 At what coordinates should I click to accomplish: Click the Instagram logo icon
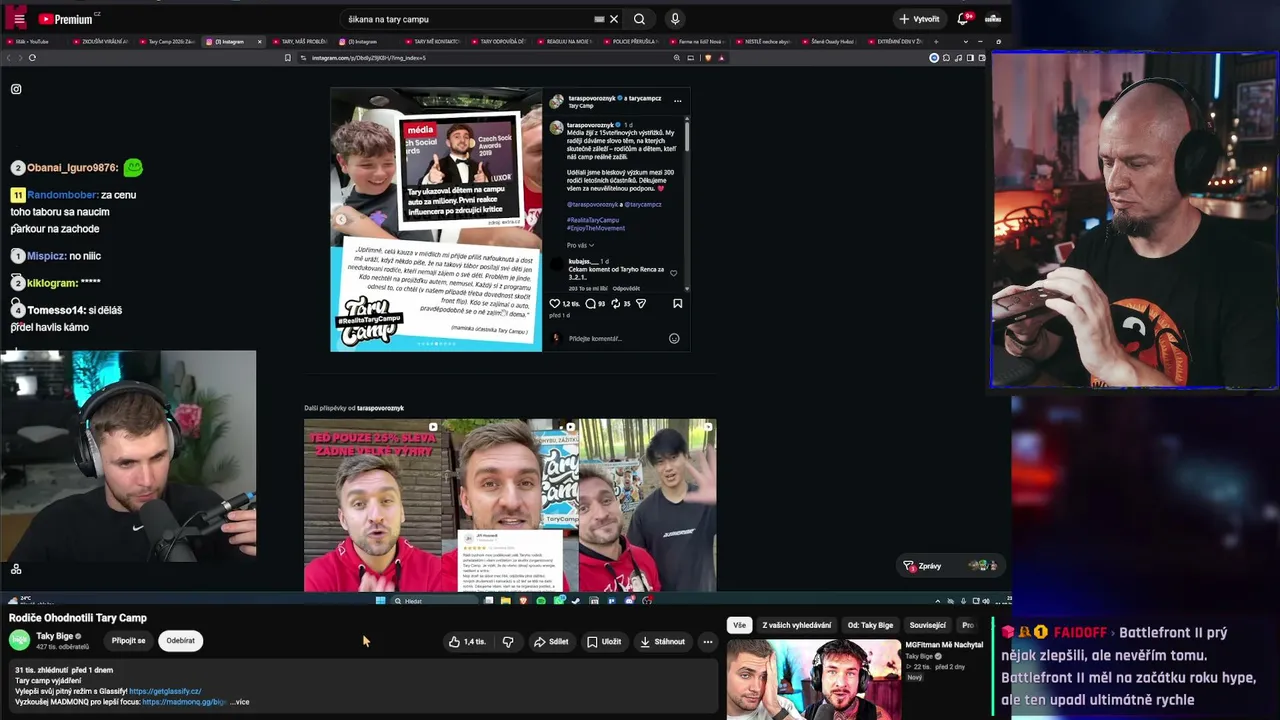point(16,89)
